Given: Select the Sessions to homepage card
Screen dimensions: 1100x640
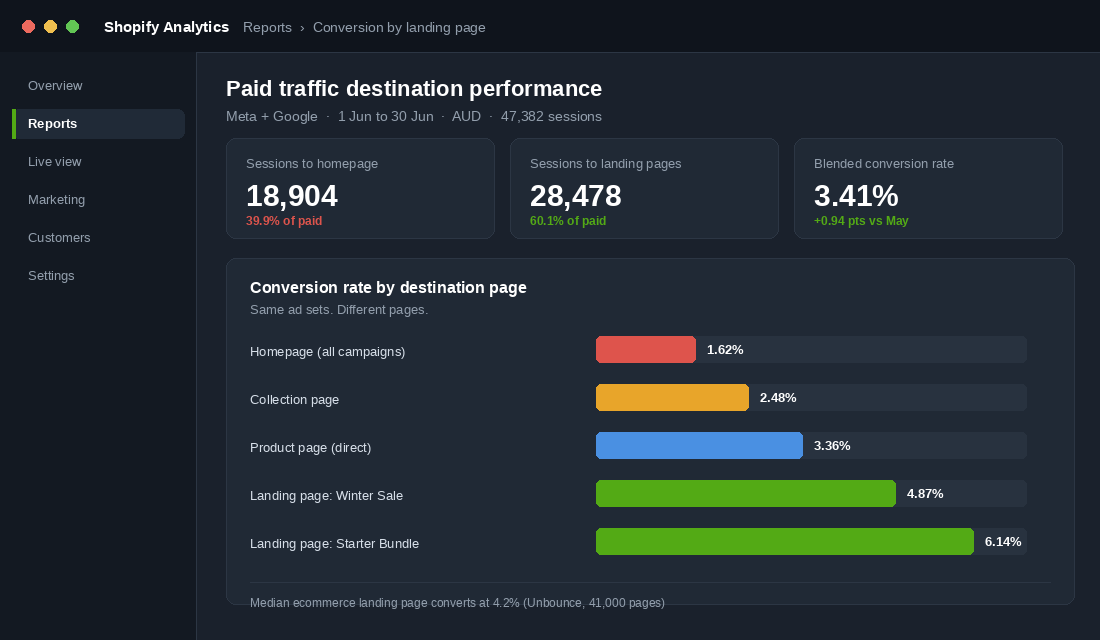Looking at the screenshot, I should (x=361, y=188).
